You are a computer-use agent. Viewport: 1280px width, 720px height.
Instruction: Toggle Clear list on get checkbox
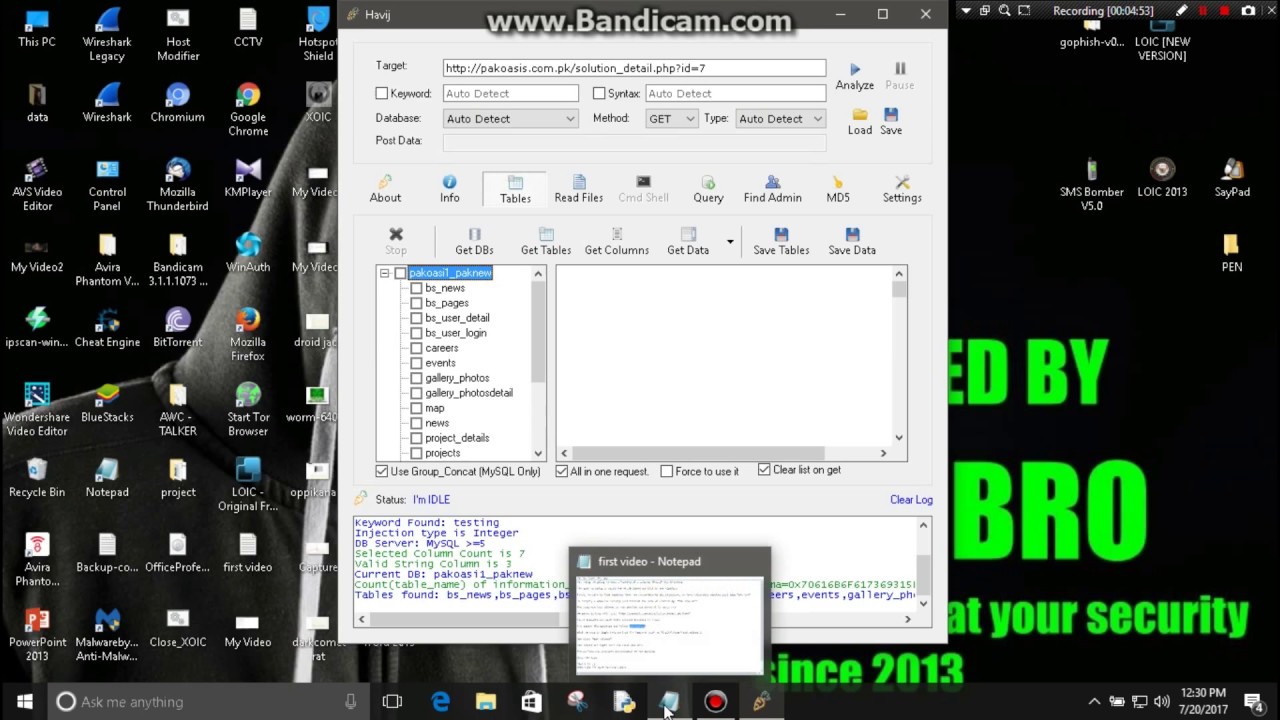coord(764,470)
